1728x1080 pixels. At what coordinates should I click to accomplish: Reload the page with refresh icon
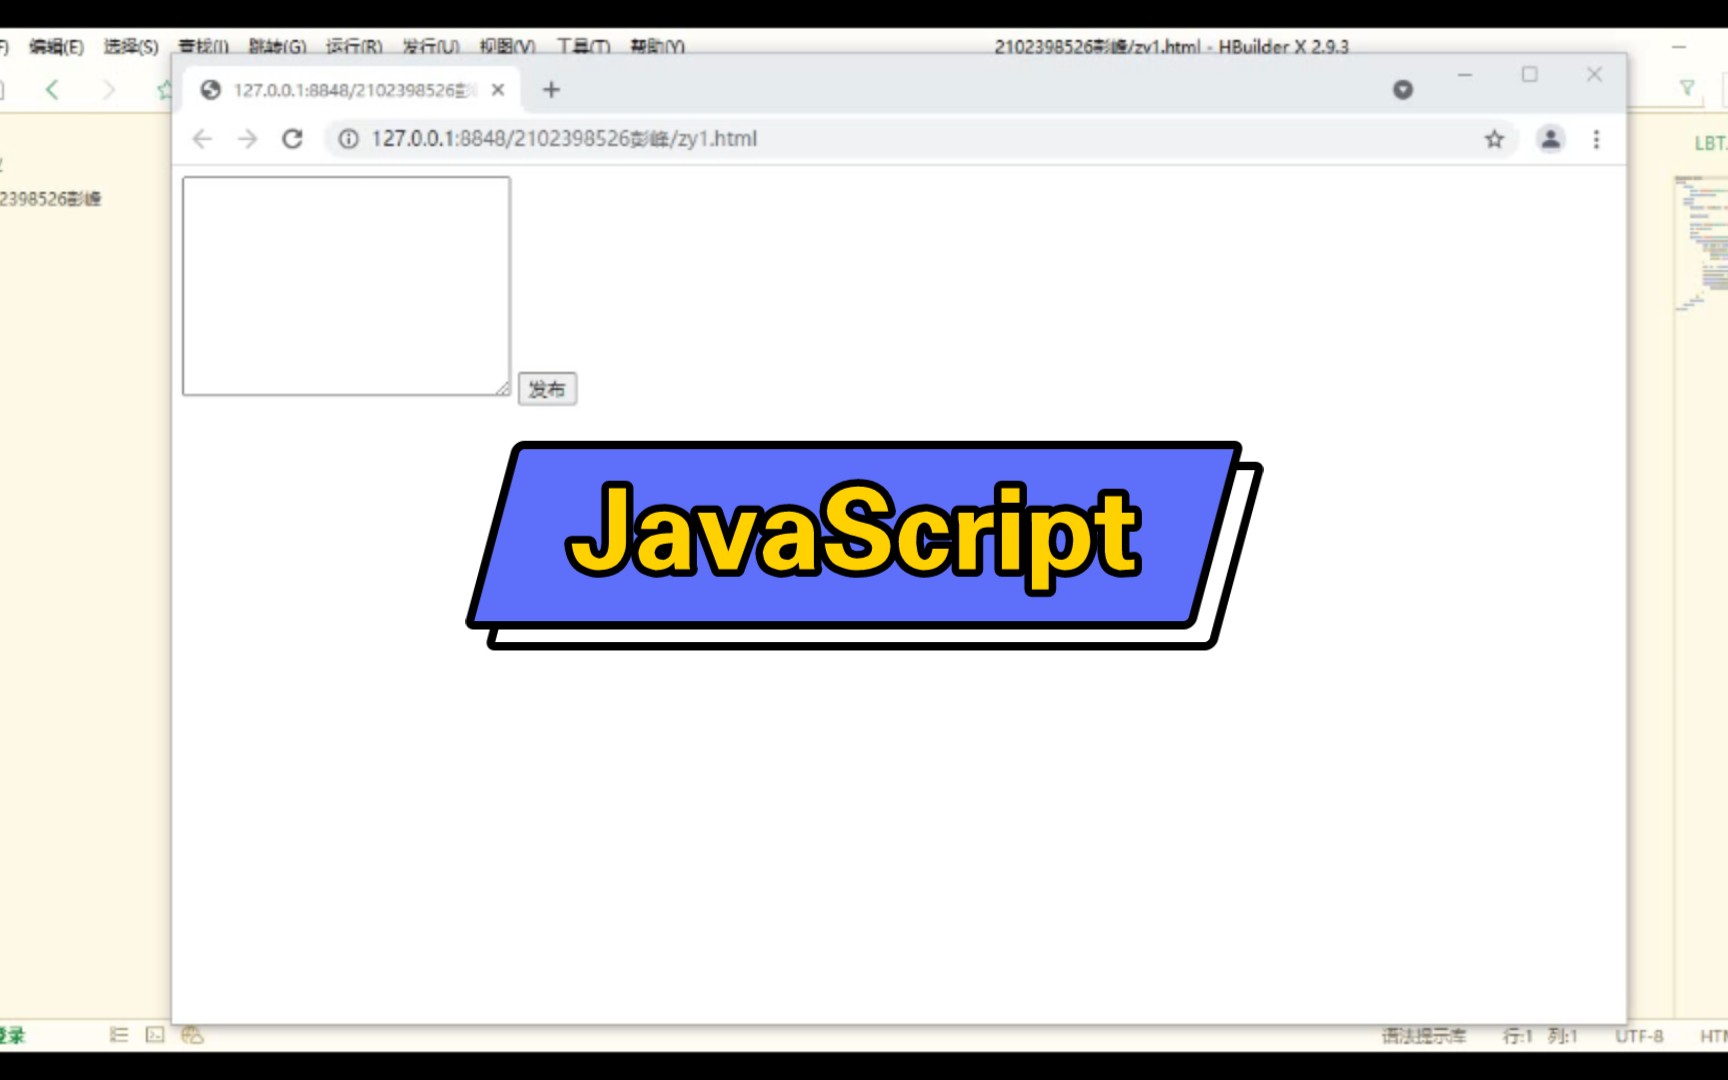pos(292,139)
